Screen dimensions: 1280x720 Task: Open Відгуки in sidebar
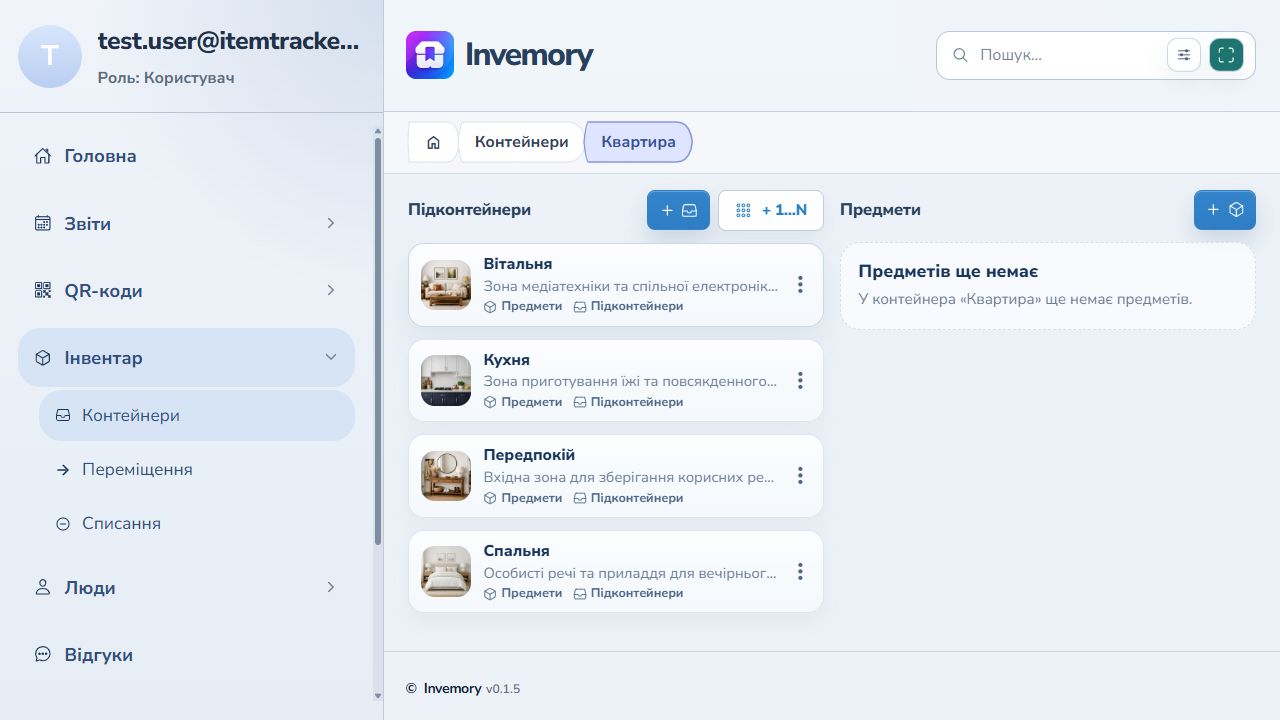186,655
